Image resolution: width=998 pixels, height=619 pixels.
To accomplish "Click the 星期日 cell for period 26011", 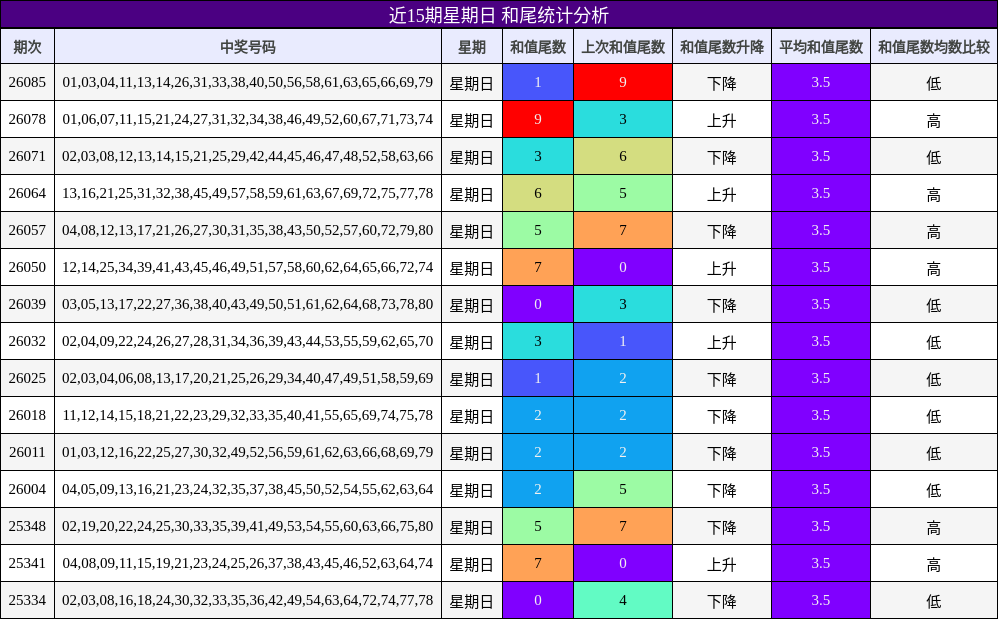I will tap(470, 452).
